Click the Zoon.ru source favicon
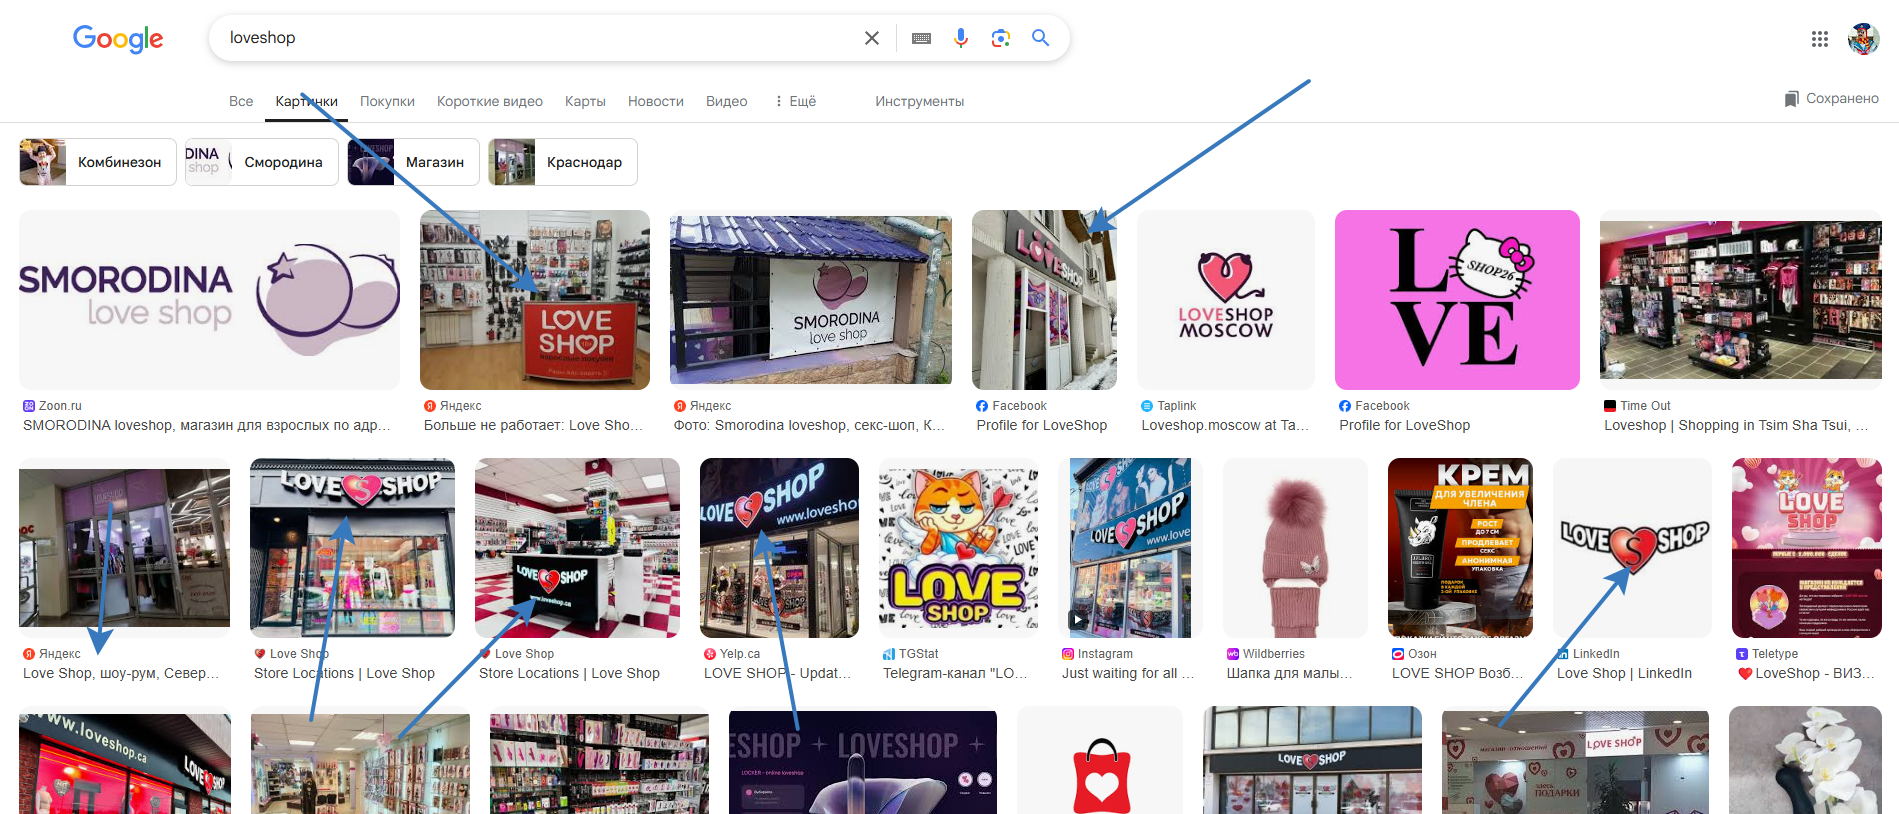Viewport: 1899px width, 814px height. (x=29, y=406)
